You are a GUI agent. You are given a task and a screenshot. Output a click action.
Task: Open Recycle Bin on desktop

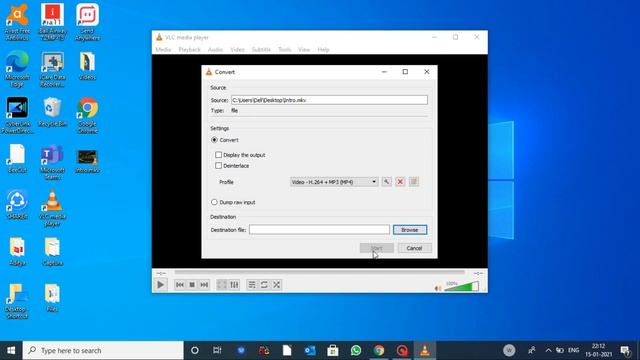(x=52, y=112)
